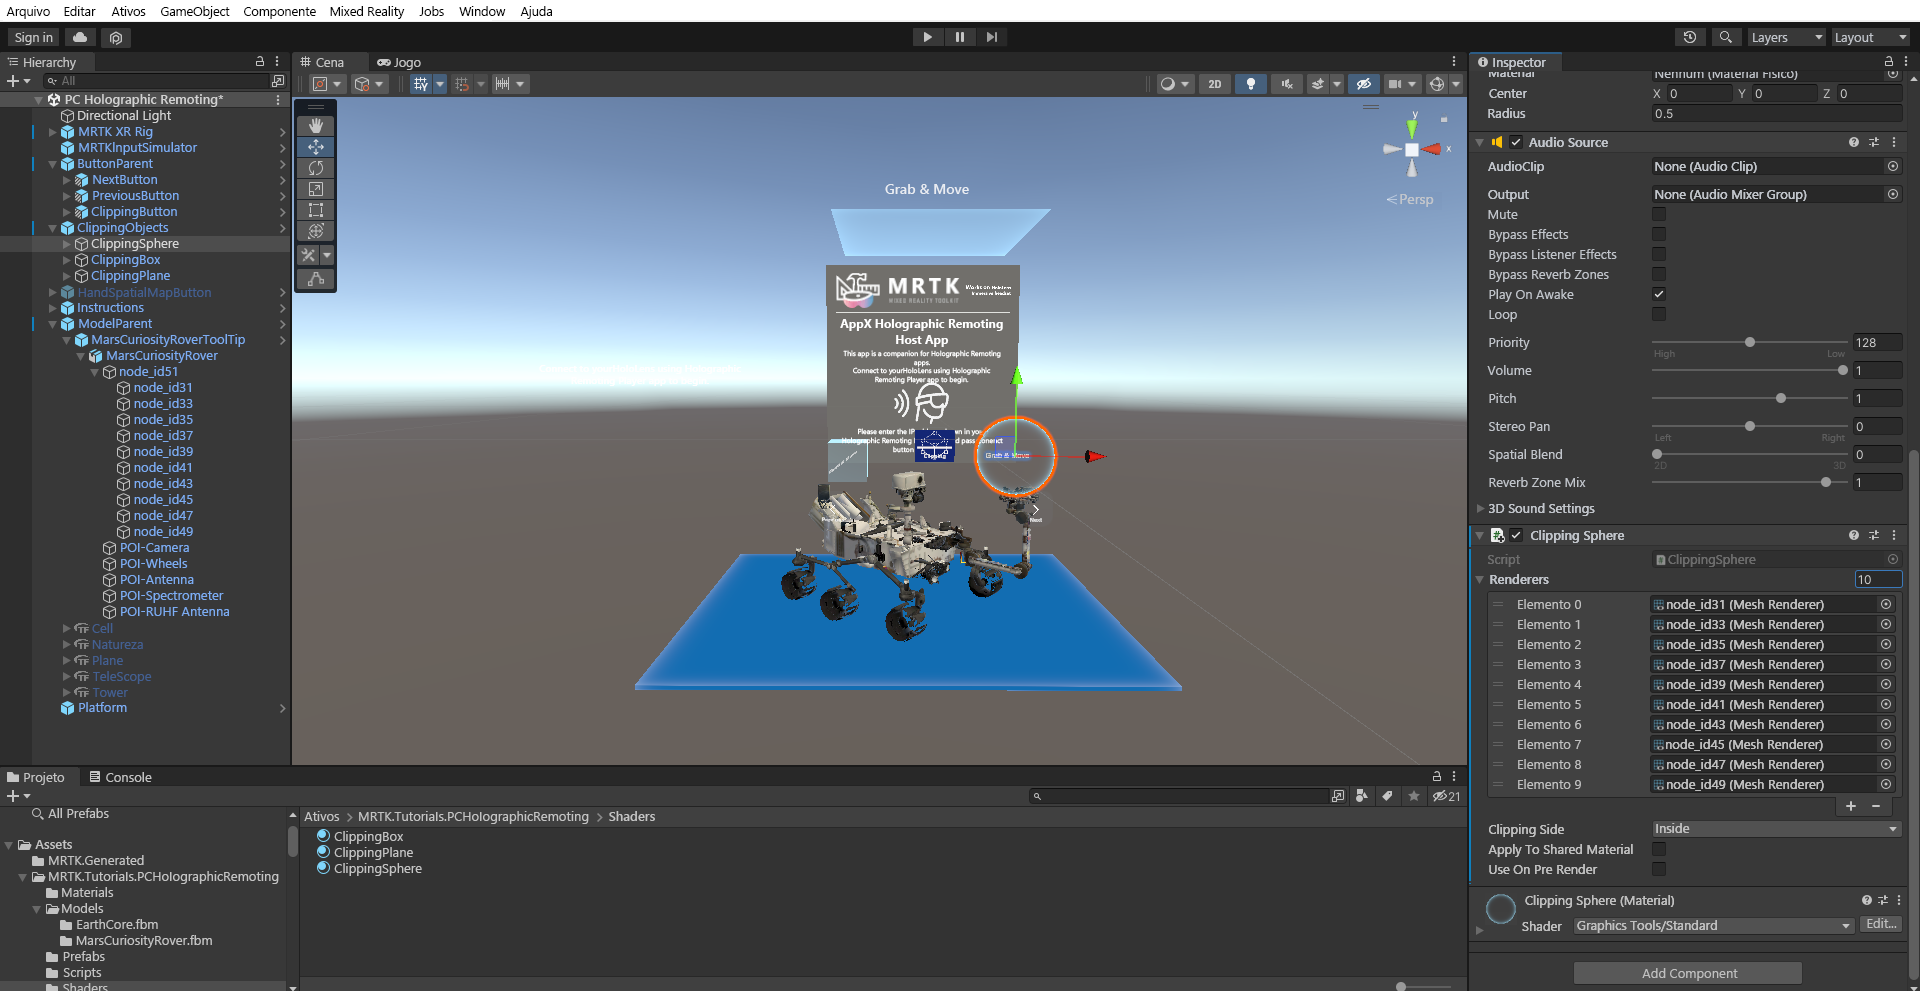Open the Scene view search icon in top toolbar

click(x=1725, y=37)
